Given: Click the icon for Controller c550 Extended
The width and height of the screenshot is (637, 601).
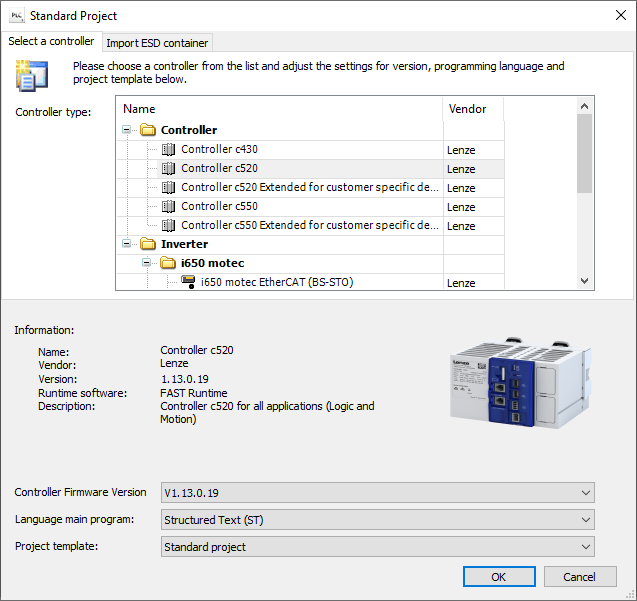Looking at the screenshot, I should tap(168, 225).
